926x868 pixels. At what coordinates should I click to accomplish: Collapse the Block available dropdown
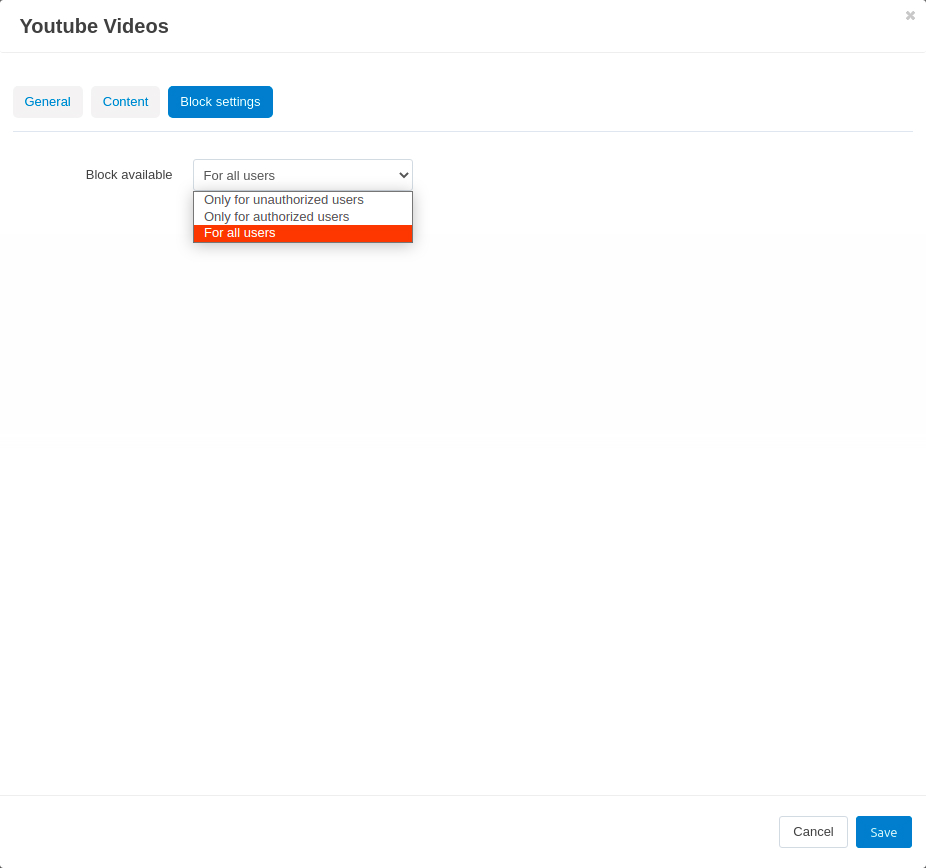pos(303,175)
